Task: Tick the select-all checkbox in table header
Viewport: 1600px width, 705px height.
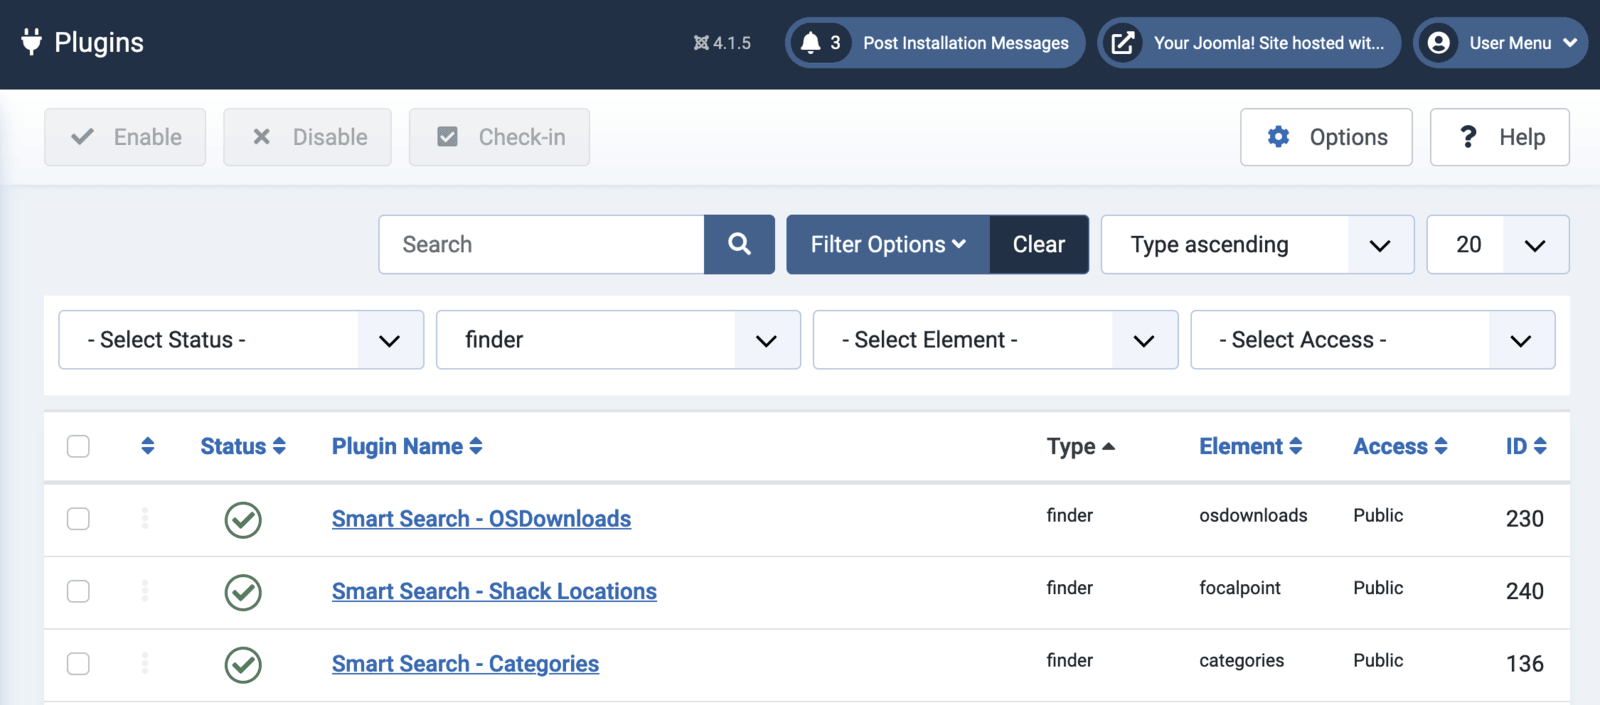Action: [78, 446]
